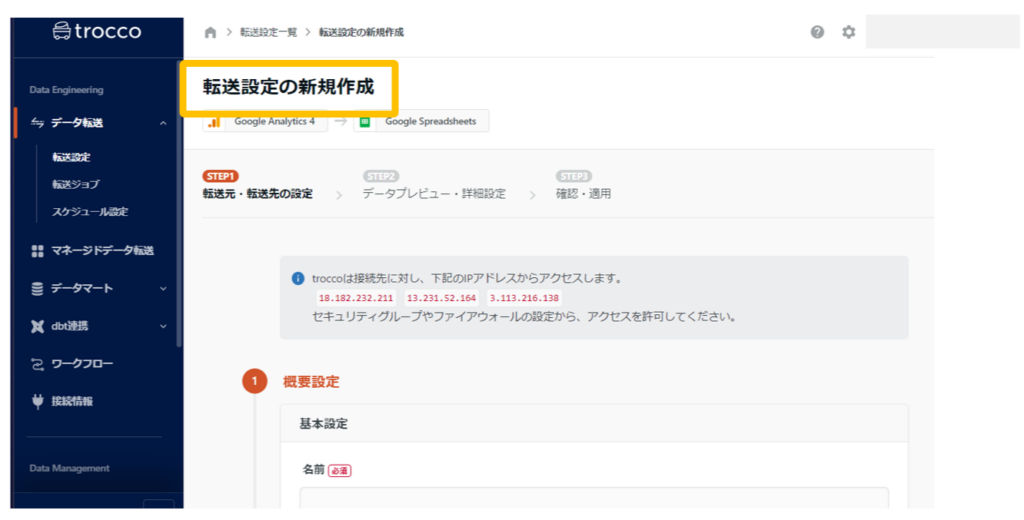Click the ワークフロー sidebar icon
Screen dimensions: 1024x520
pyautogui.click(x=37, y=364)
